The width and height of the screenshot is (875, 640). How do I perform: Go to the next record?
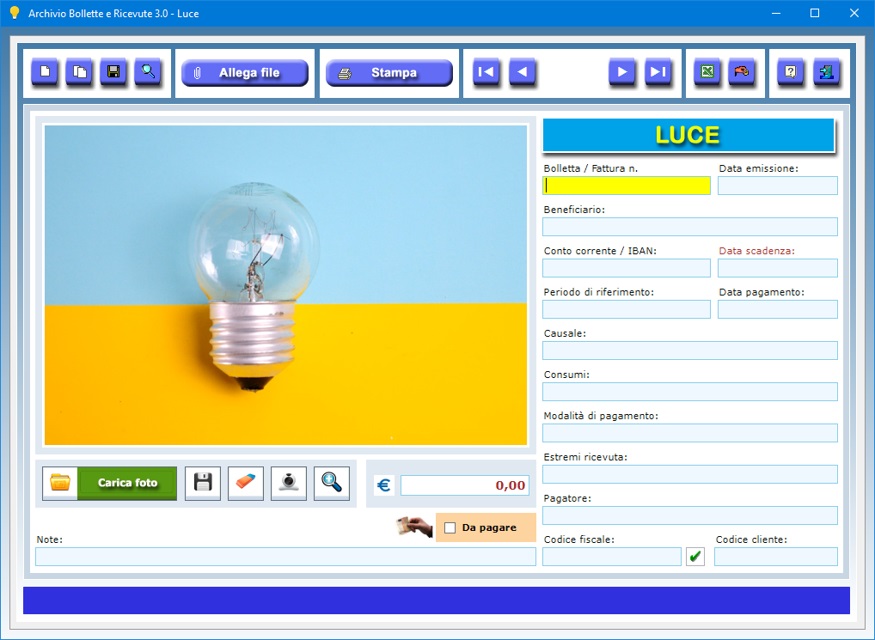[x=622, y=72]
